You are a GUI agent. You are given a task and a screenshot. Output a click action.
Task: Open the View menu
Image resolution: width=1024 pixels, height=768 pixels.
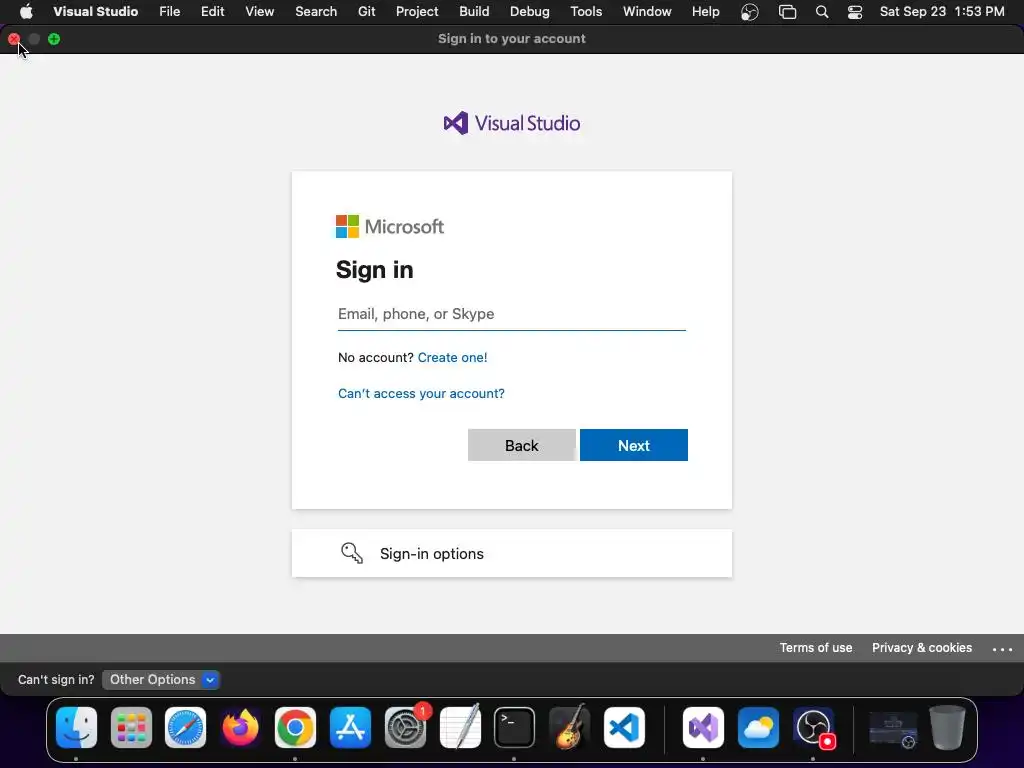pos(259,11)
